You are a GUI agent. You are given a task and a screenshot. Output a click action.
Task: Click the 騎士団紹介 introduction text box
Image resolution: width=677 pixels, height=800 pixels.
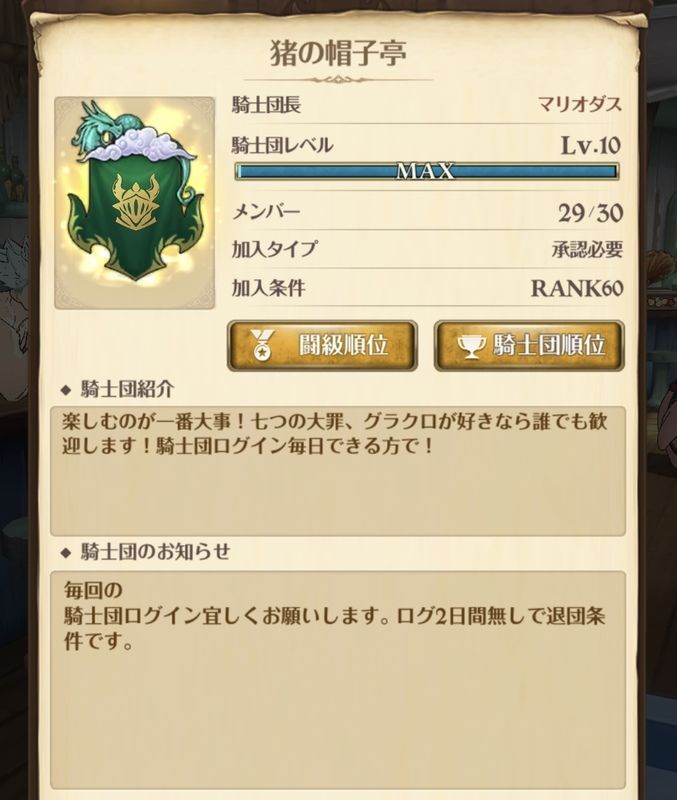(x=338, y=471)
